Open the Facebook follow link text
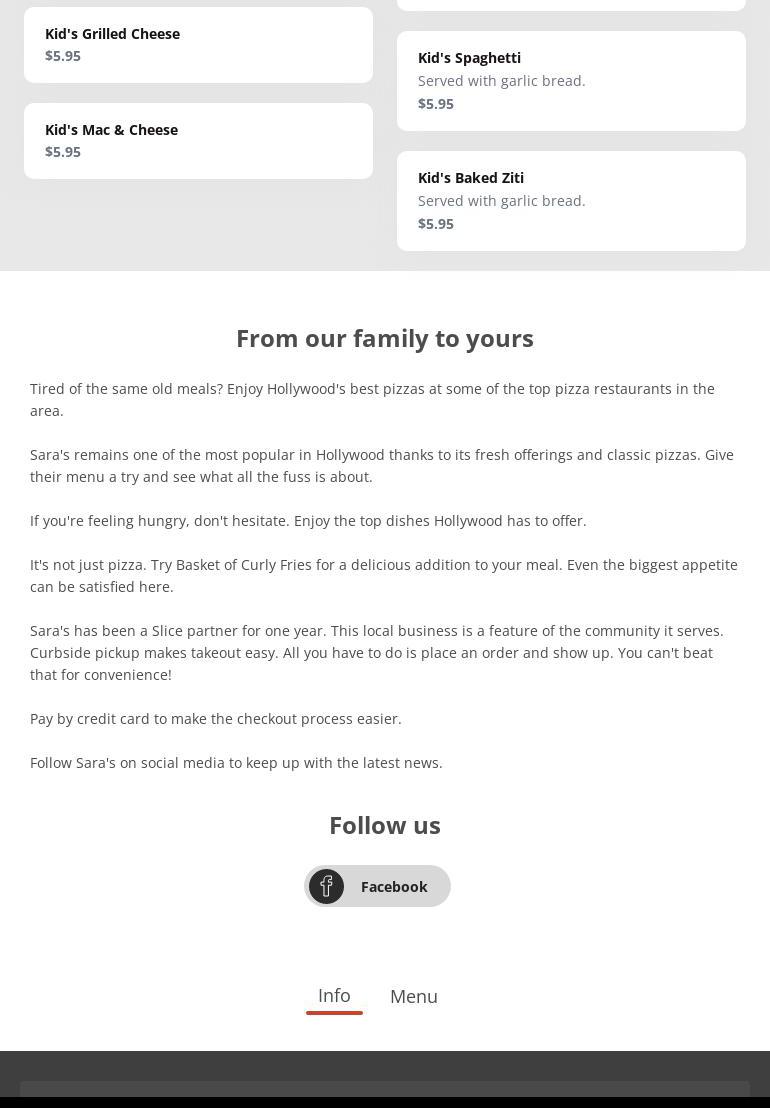Image resolution: width=770 pixels, height=1108 pixels. 394,887
